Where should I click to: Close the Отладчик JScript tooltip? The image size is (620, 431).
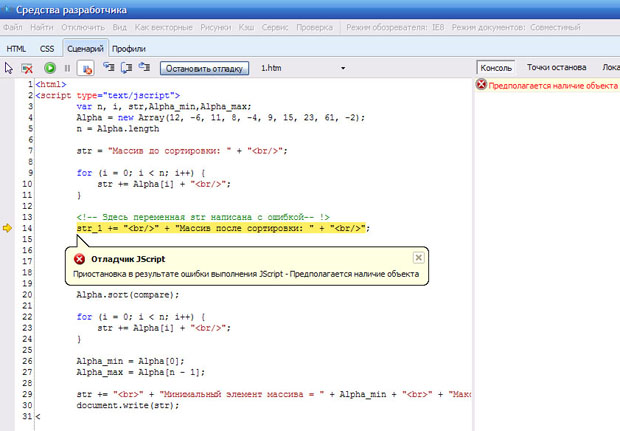click(x=418, y=258)
